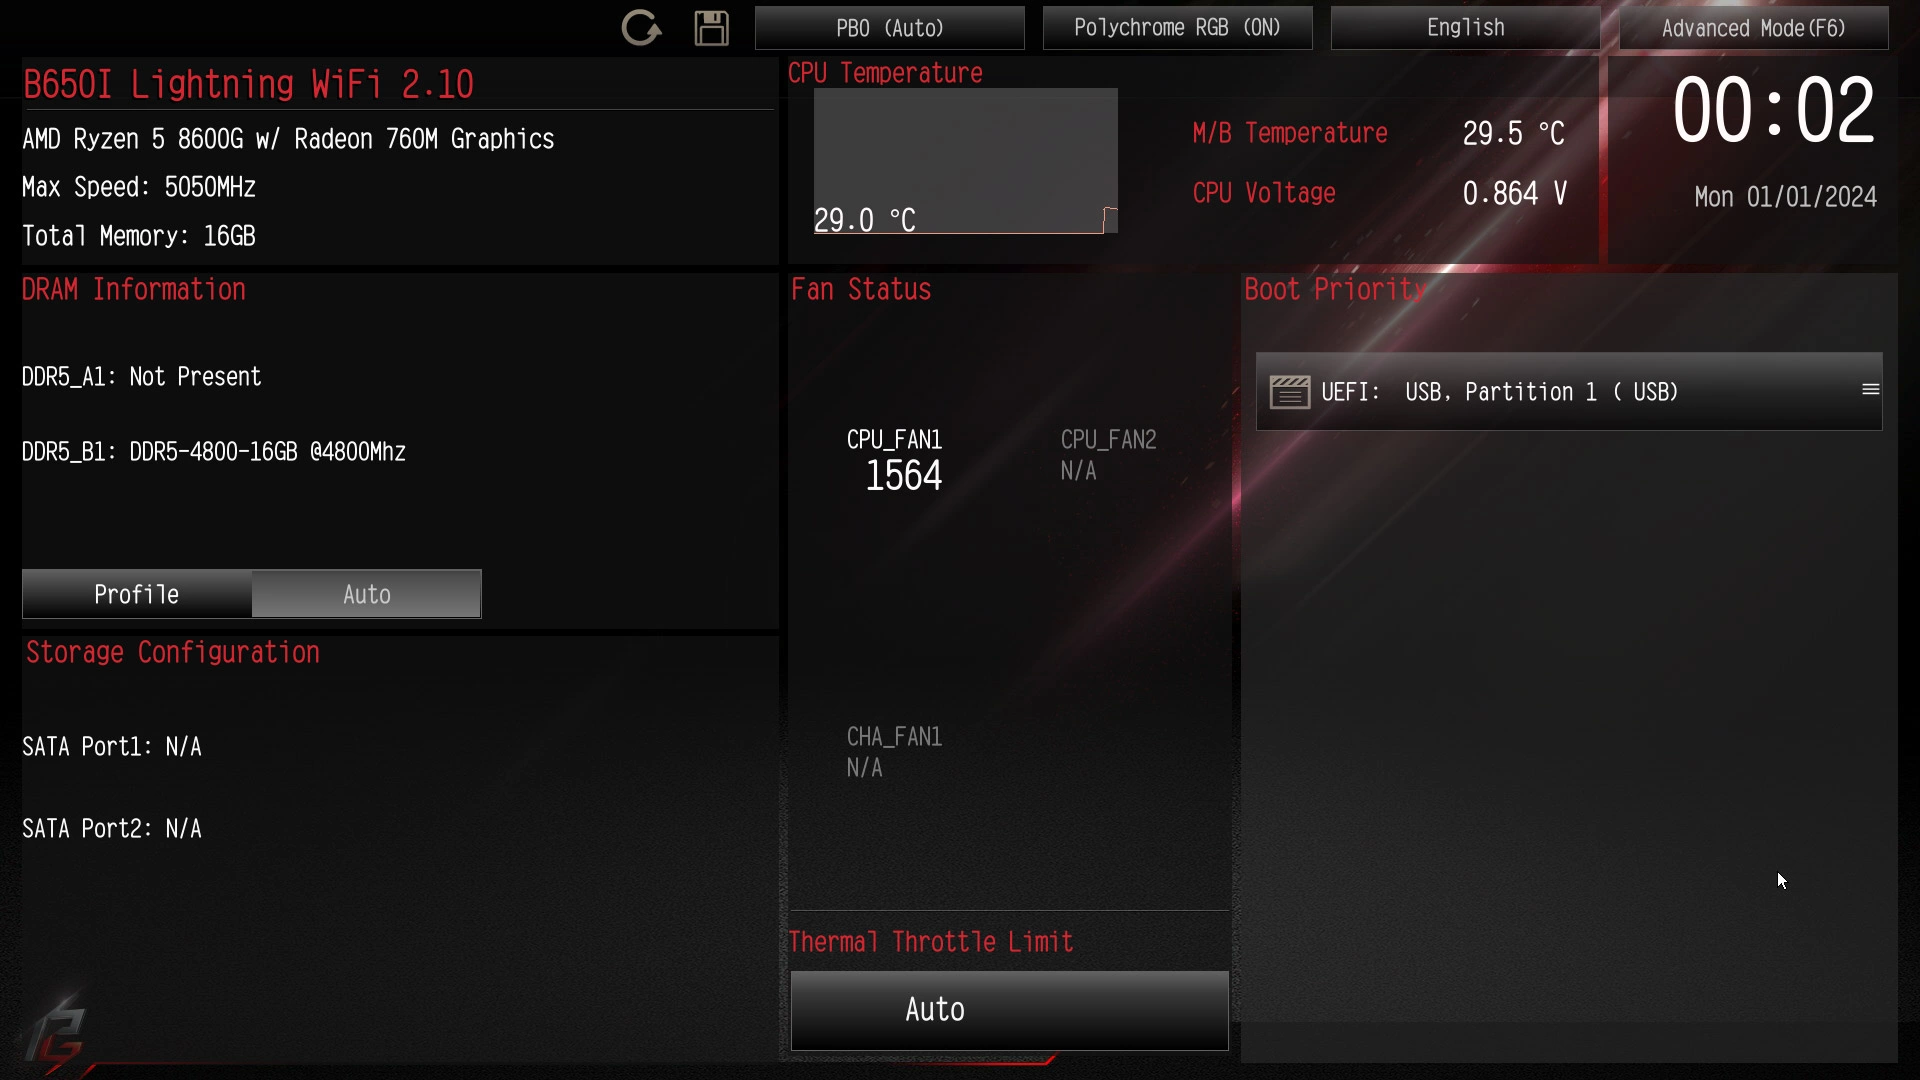1920x1080 pixels.
Task: Click the Storage Configuration heading
Action: coord(173,653)
